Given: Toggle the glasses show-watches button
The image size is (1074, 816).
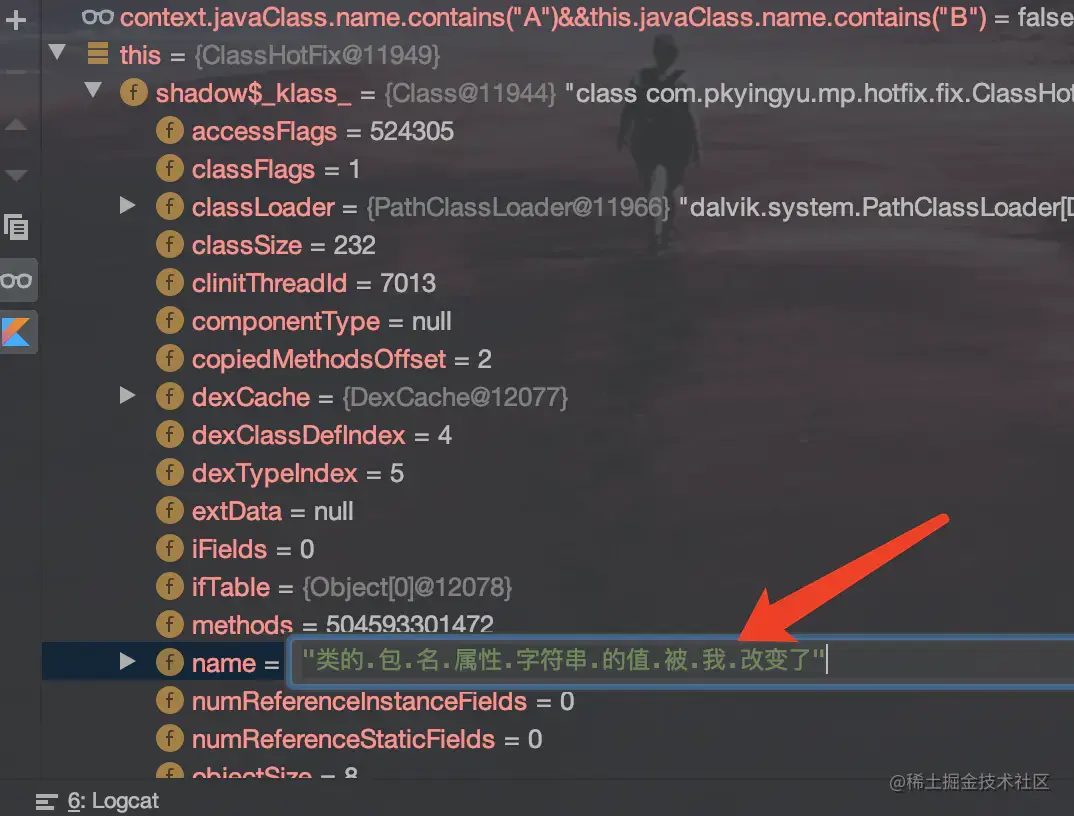Looking at the screenshot, I should pyautogui.click(x=17, y=280).
